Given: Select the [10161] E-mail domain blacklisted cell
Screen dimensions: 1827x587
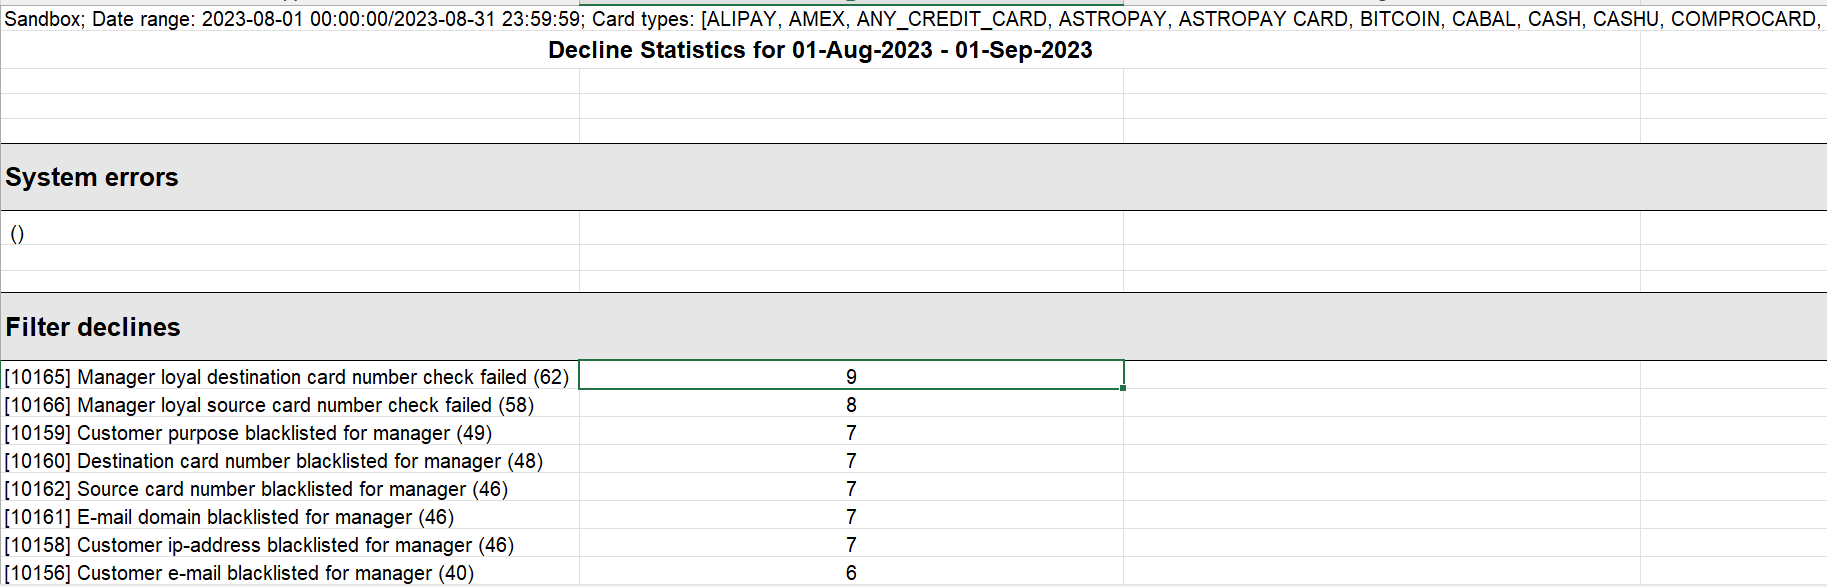Looking at the screenshot, I should point(230,517).
